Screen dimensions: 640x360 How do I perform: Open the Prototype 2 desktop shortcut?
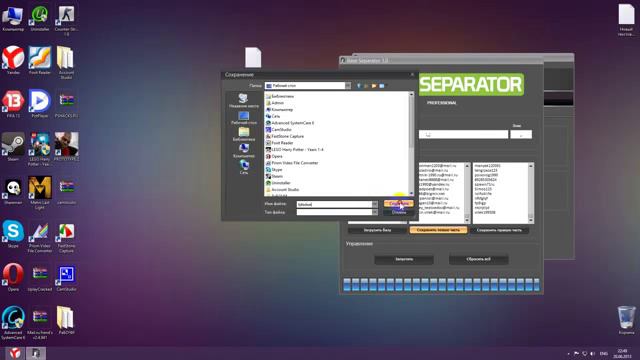[66, 146]
